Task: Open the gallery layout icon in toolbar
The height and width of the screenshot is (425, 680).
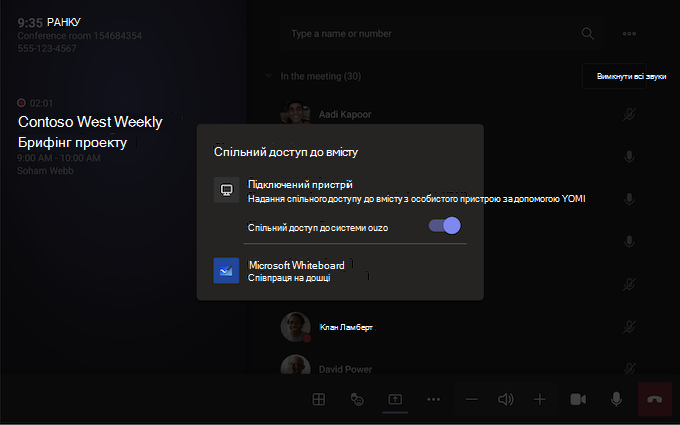Action: click(319, 399)
